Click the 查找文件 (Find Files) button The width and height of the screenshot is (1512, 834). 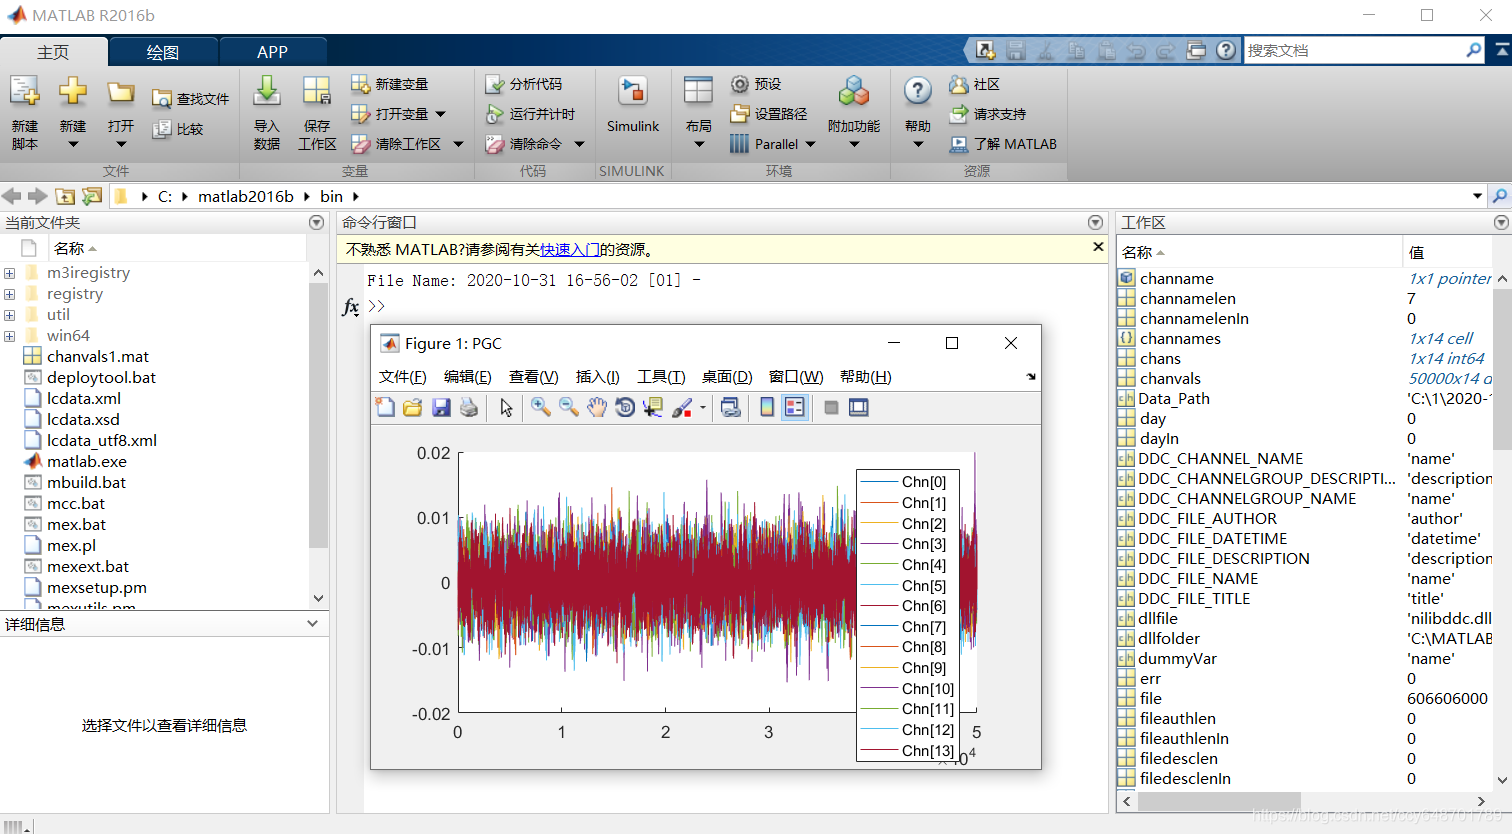[x=190, y=98]
